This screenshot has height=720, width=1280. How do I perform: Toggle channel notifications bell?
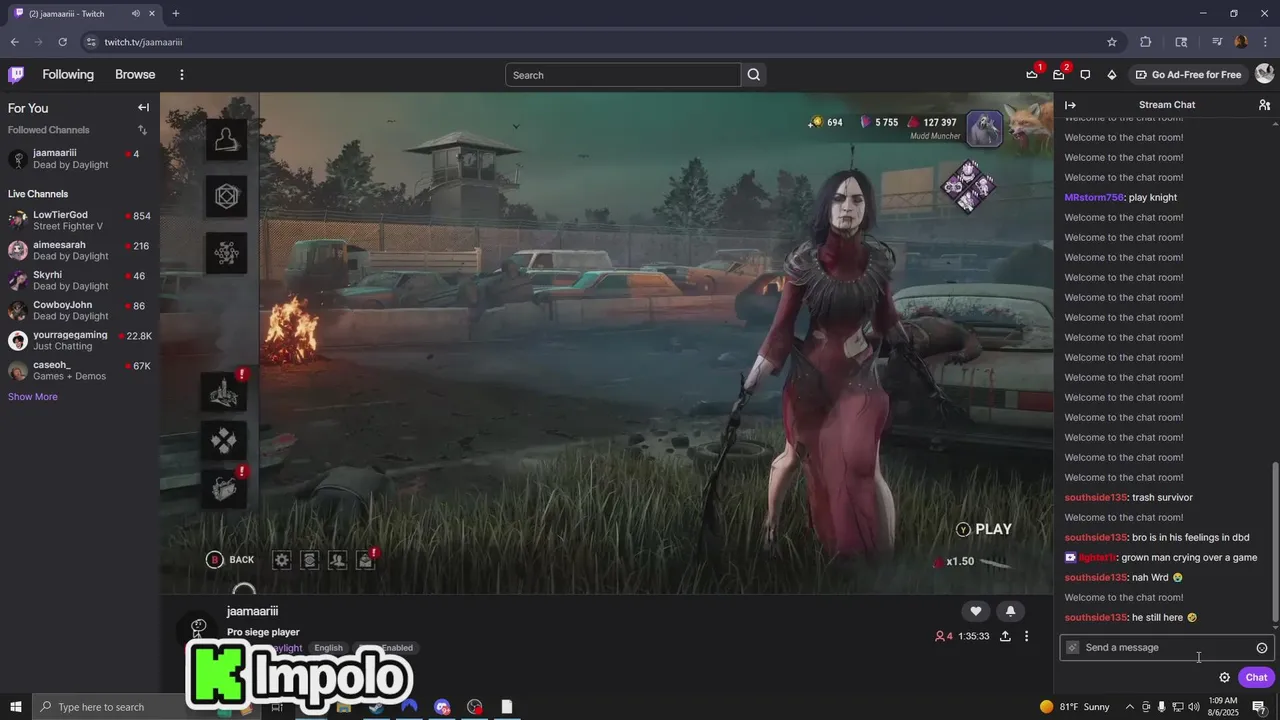(x=1010, y=611)
